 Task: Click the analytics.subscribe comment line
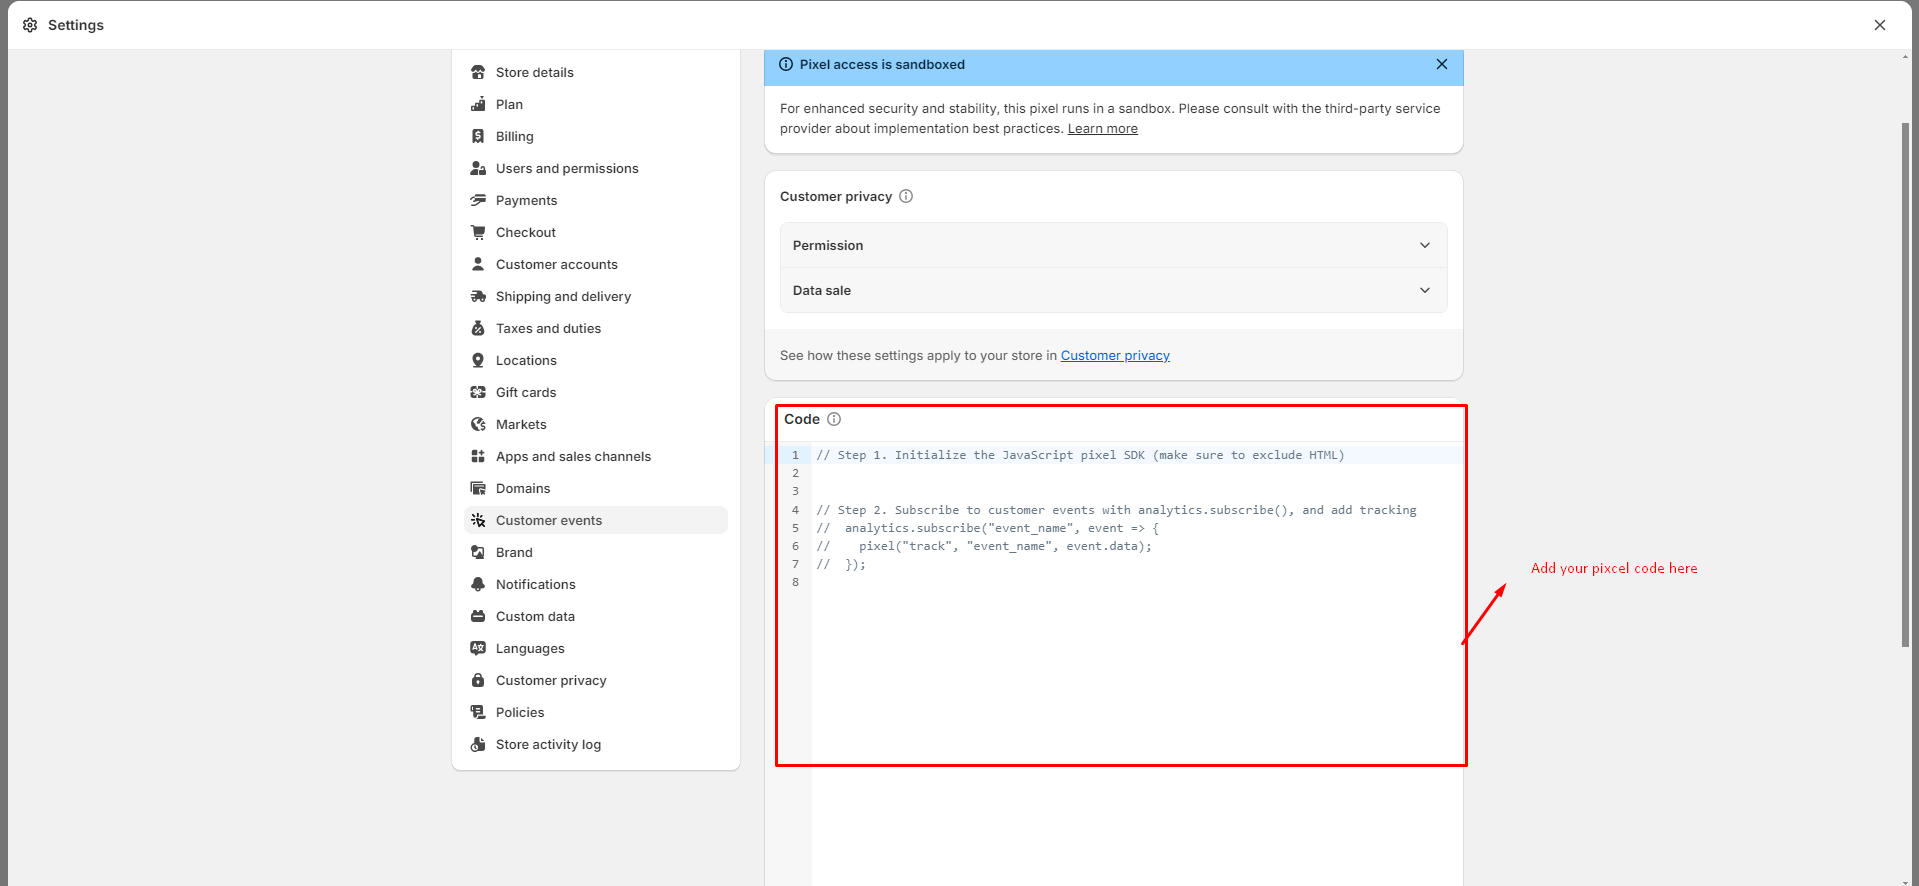(x=988, y=528)
